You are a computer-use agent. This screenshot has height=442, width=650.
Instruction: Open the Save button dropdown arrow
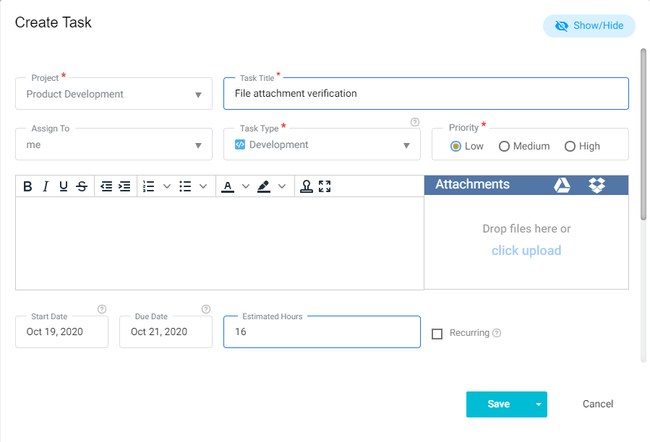(x=538, y=404)
